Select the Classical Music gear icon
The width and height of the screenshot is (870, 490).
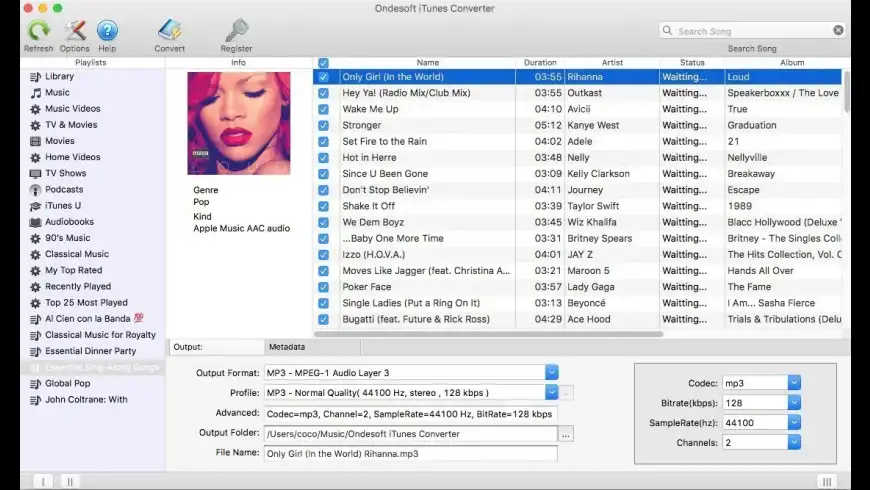pos(36,254)
